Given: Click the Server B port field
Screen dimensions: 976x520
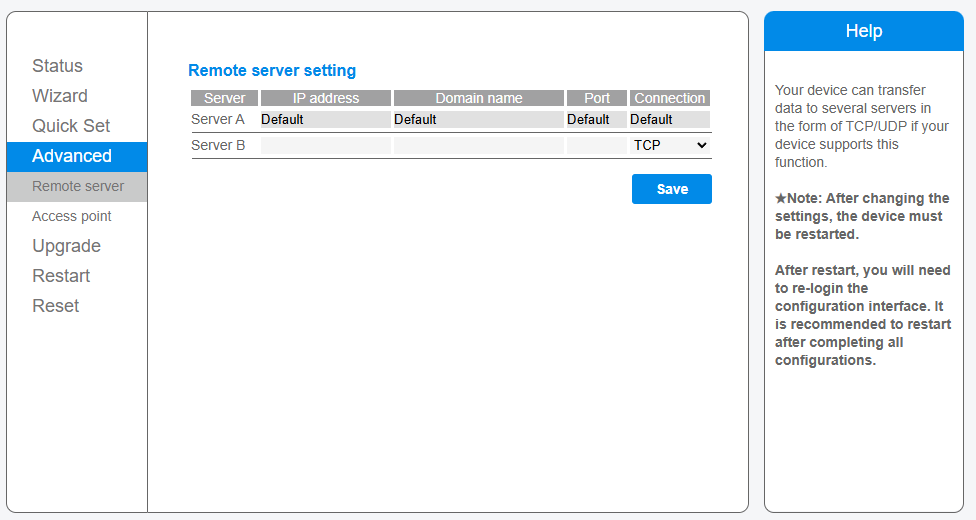Looking at the screenshot, I should [596, 146].
